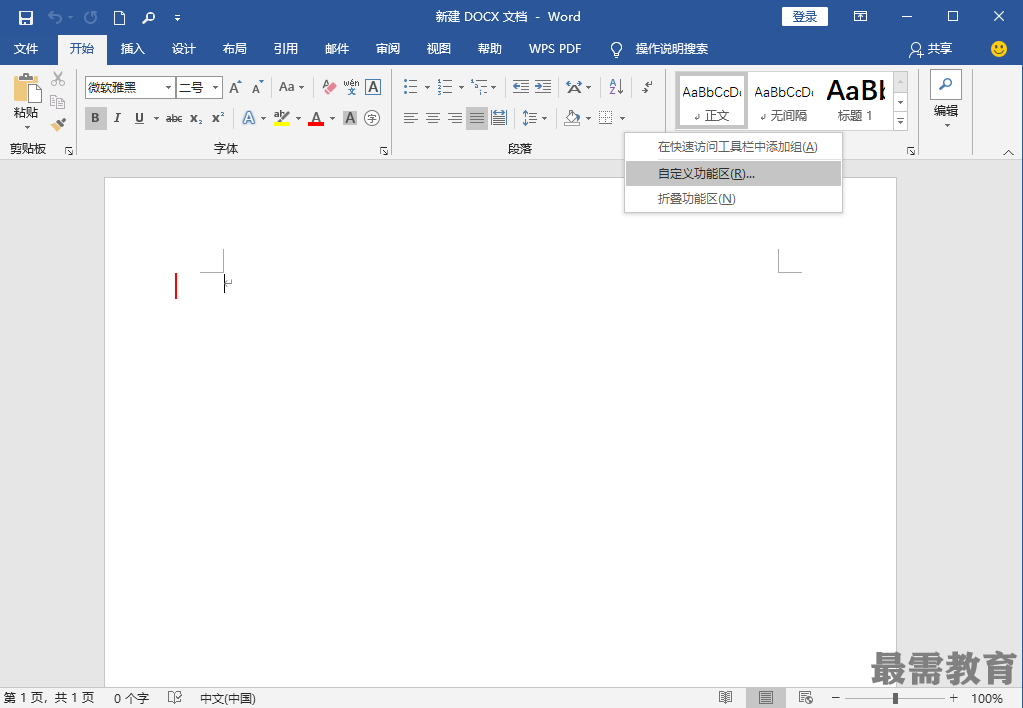1023x708 pixels.
Task: Open the numbered list style dropdown arrow
Action: point(461,87)
